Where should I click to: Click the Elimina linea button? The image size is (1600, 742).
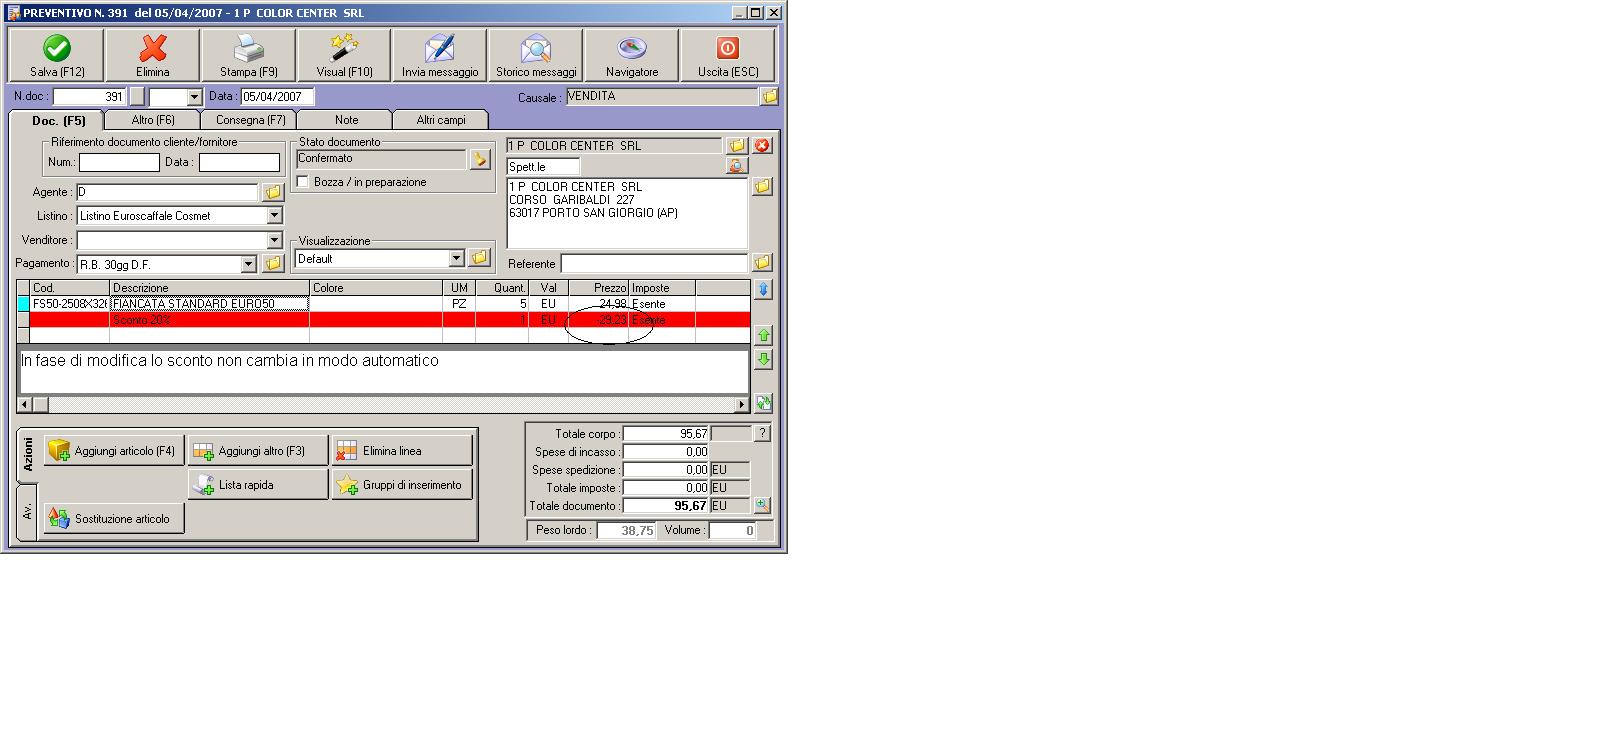(402, 451)
